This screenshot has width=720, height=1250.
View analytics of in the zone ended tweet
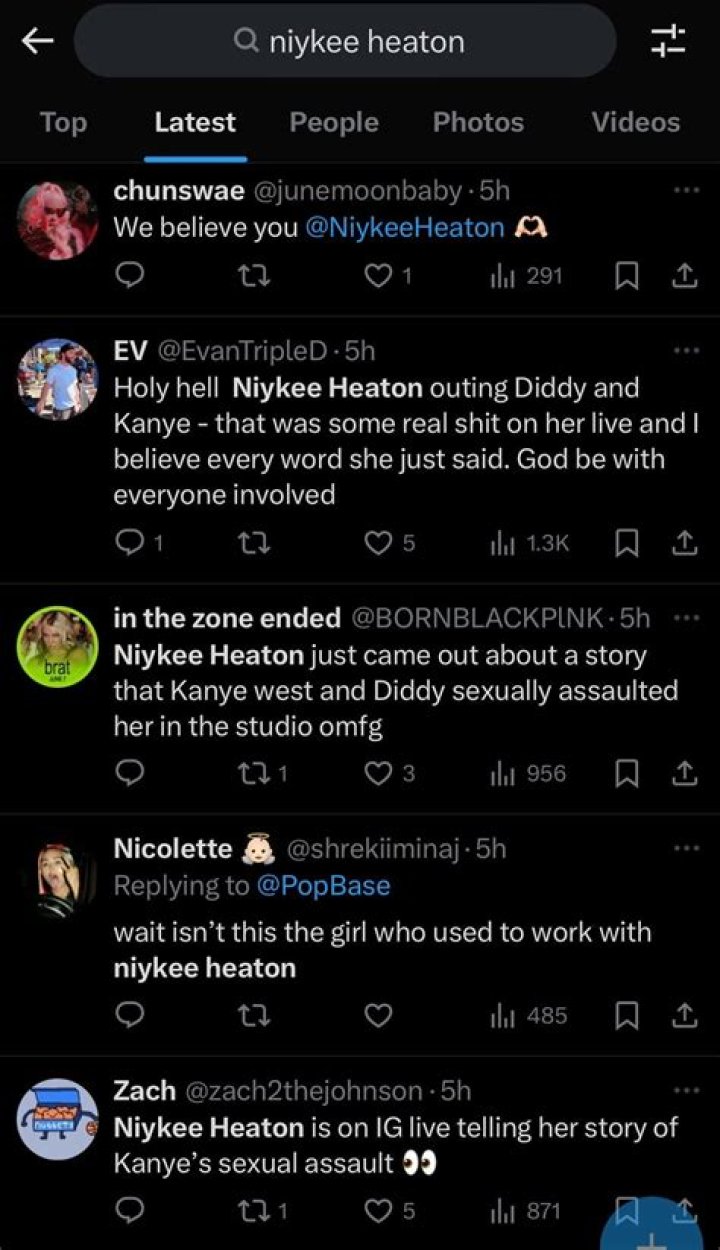tap(527, 774)
